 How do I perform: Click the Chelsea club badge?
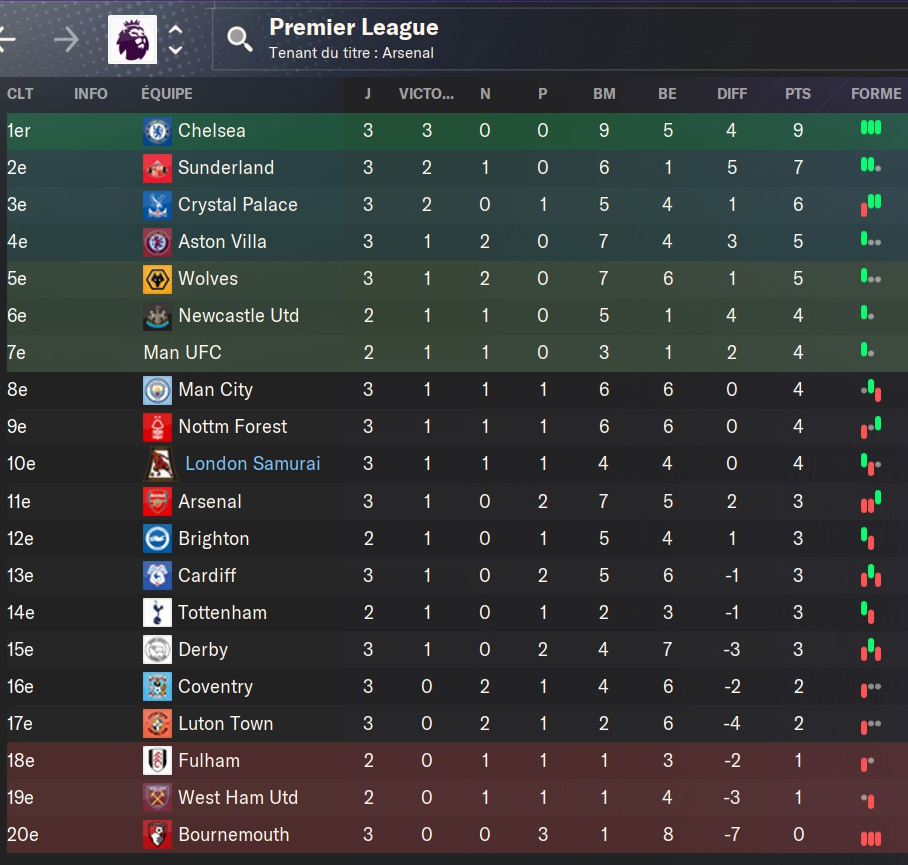(157, 131)
